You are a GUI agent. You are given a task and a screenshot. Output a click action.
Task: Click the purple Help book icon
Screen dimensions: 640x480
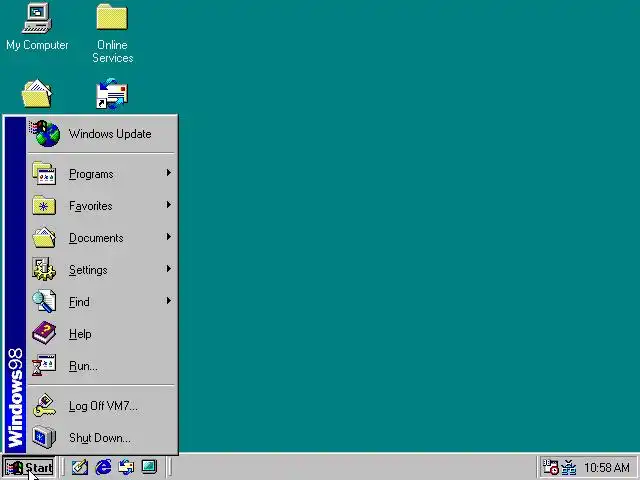click(x=44, y=333)
